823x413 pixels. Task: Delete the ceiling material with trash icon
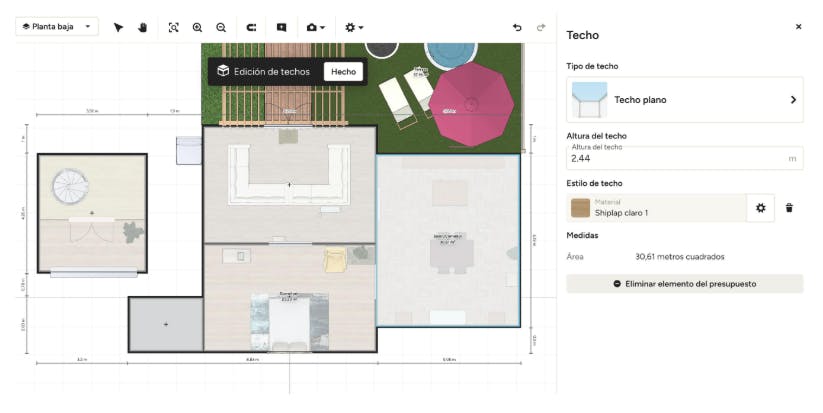(x=789, y=208)
